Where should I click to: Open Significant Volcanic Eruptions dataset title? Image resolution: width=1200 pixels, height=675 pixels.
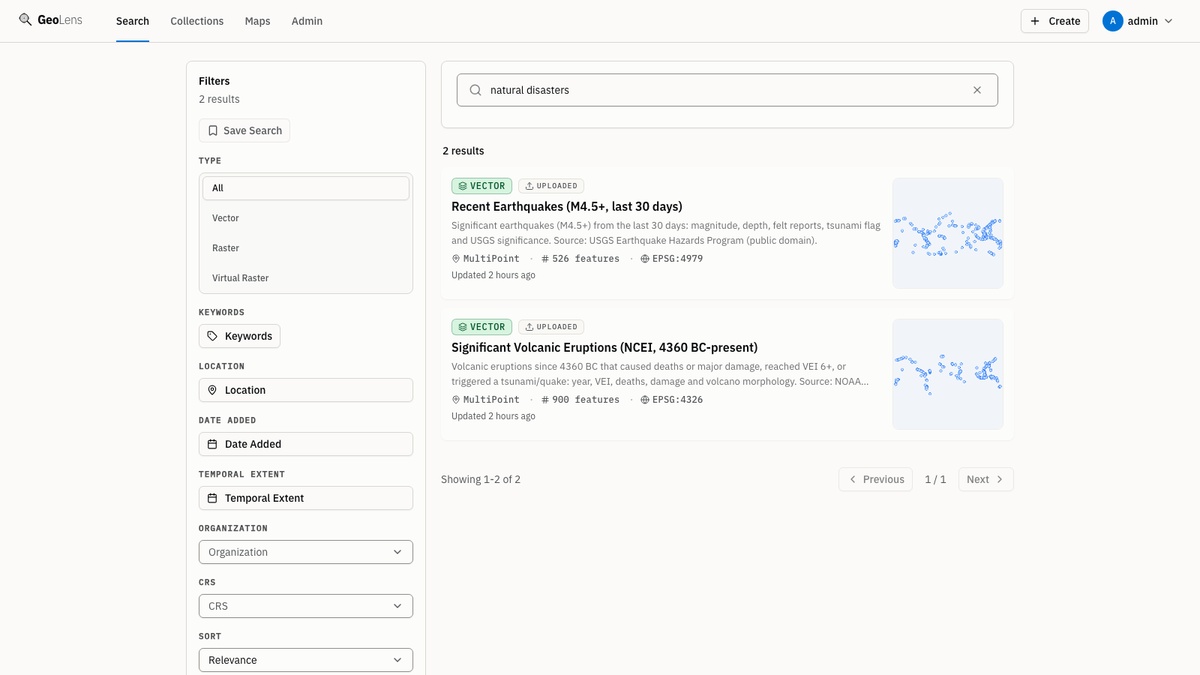(604, 347)
